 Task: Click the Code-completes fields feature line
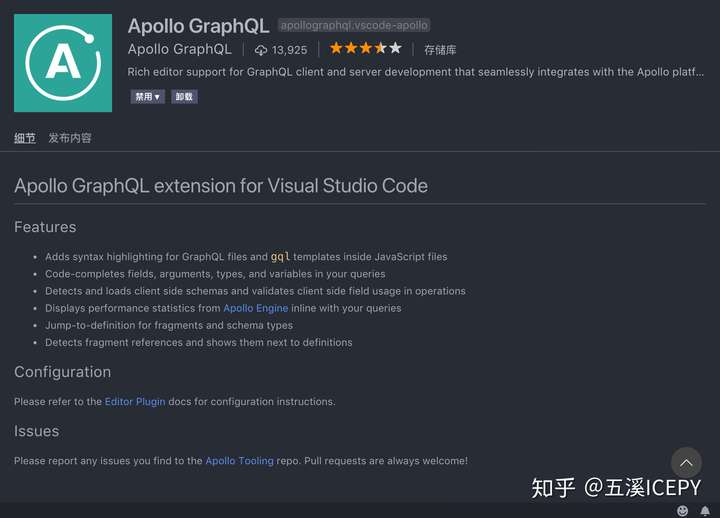pyautogui.click(x=215, y=274)
